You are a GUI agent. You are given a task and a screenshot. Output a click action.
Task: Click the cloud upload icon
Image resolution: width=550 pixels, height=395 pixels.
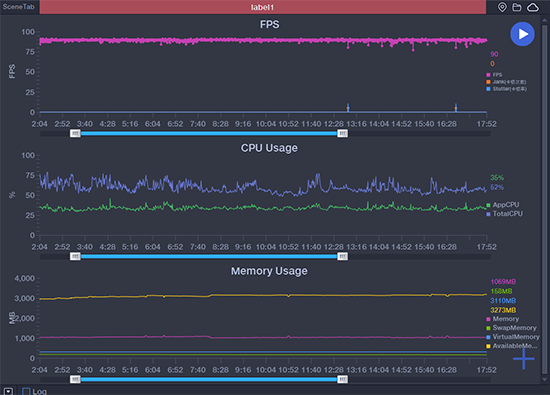pos(533,7)
